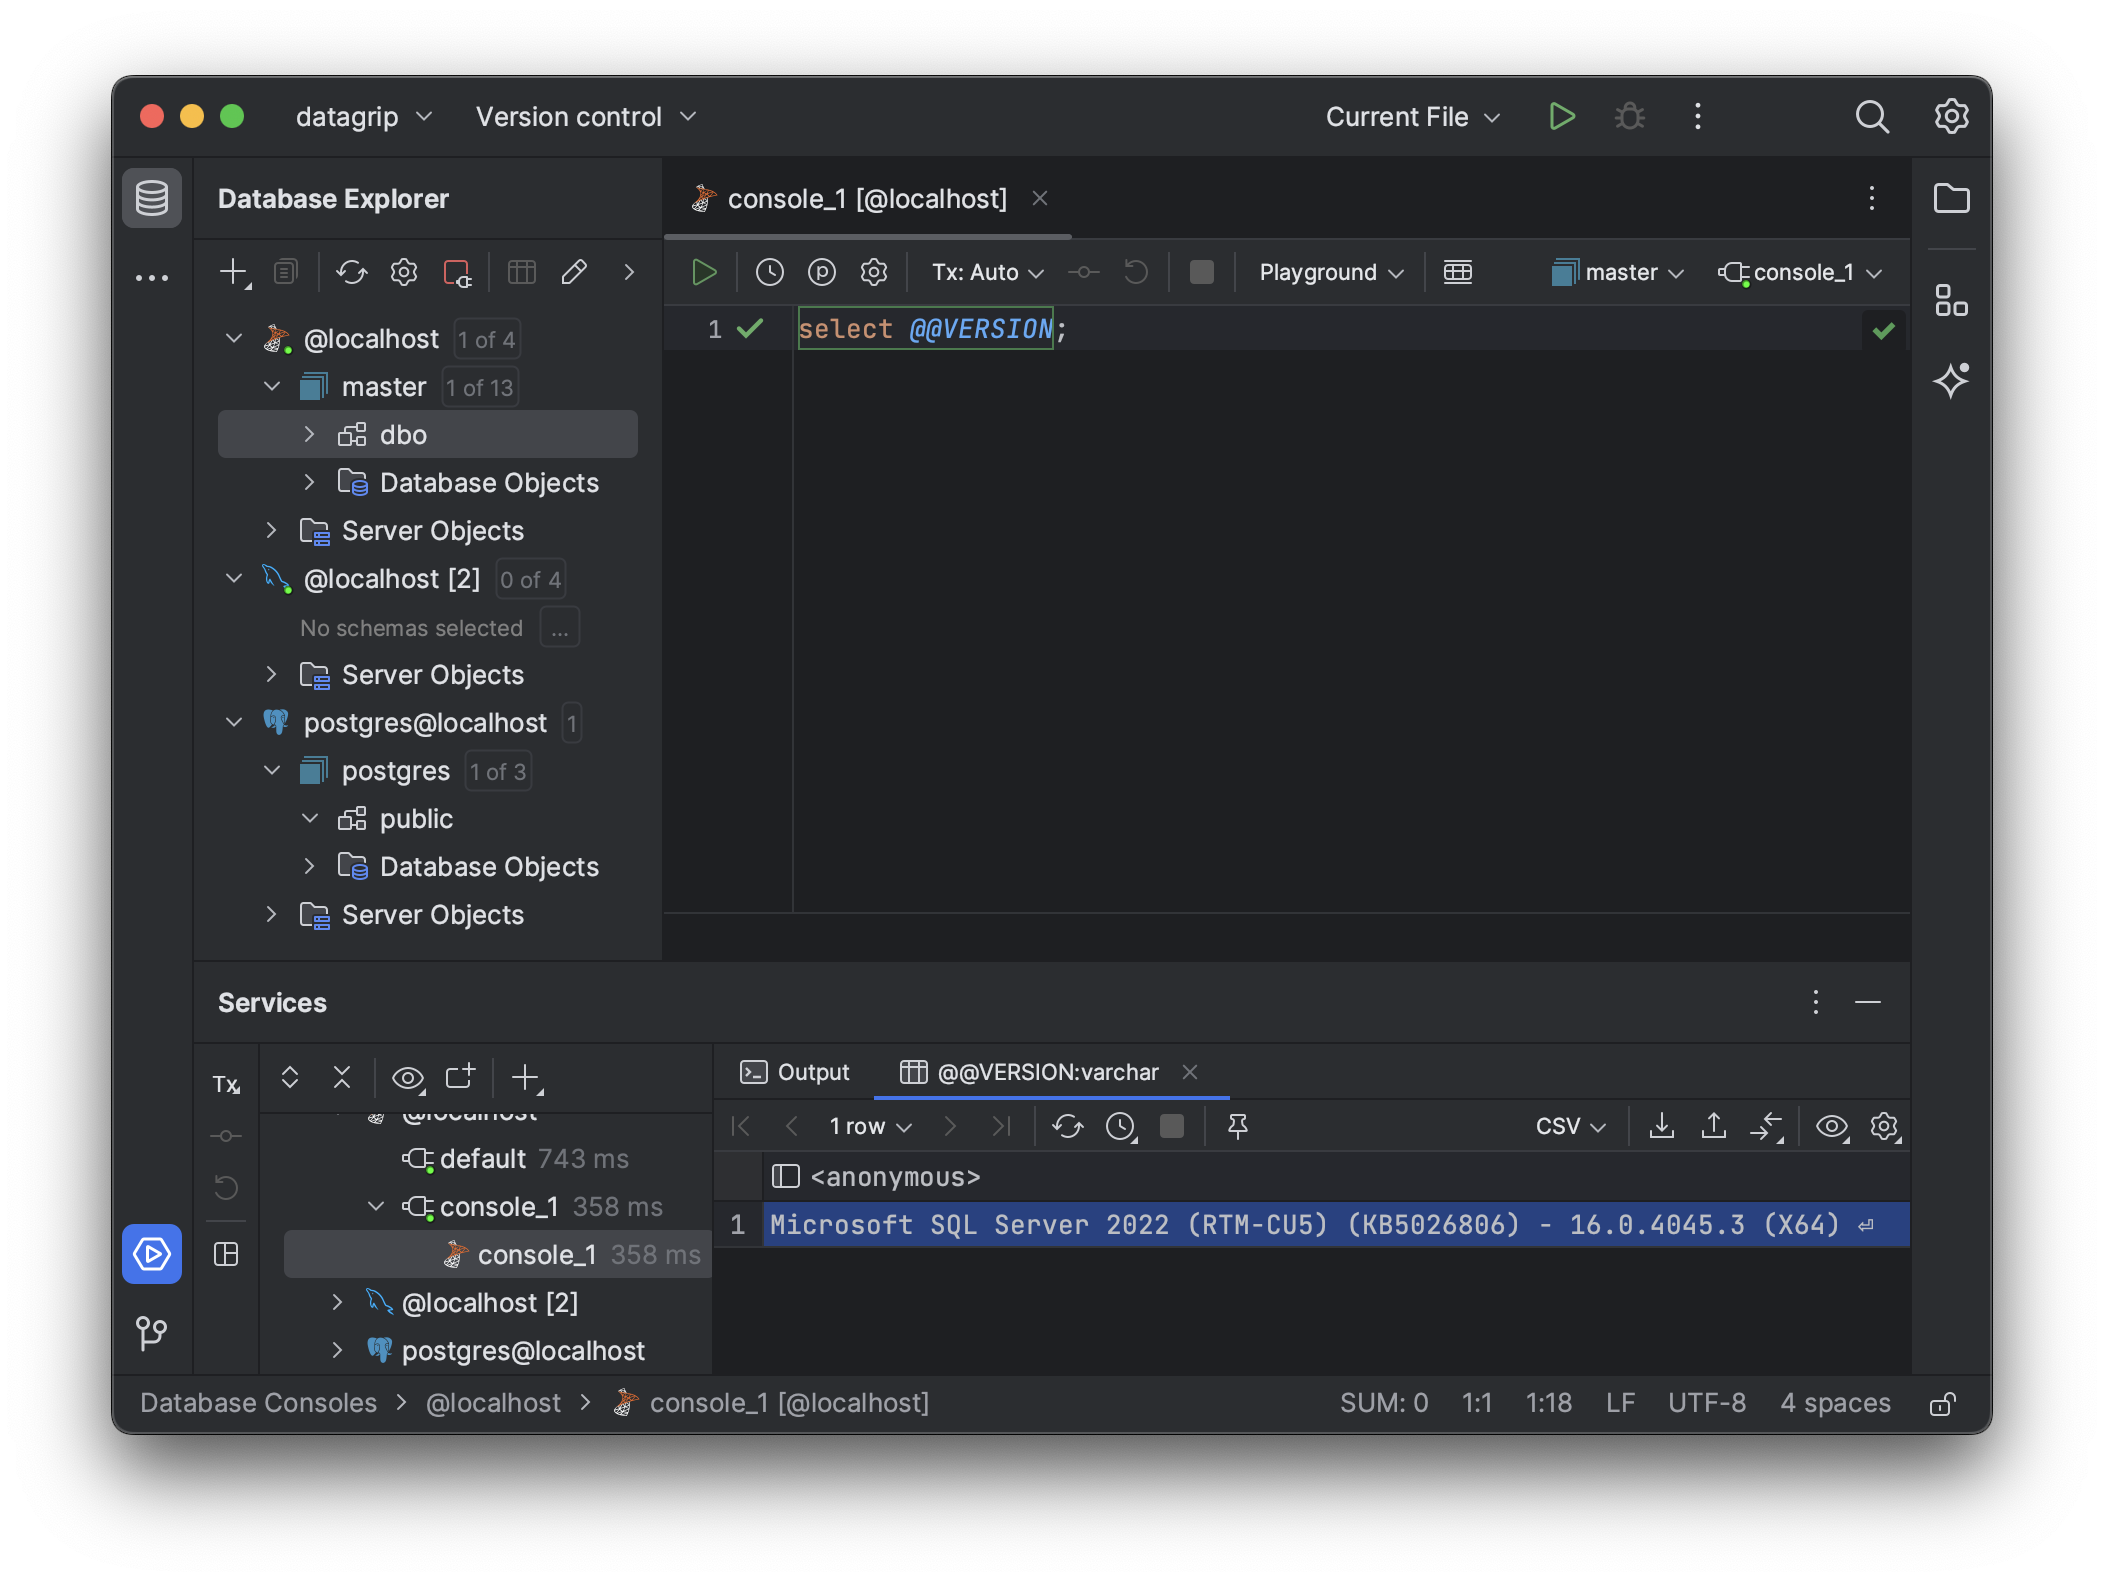Collapse the public schema node
Image resolution: width=2104 pixels, height=1582 pixels.
(310, 818)
